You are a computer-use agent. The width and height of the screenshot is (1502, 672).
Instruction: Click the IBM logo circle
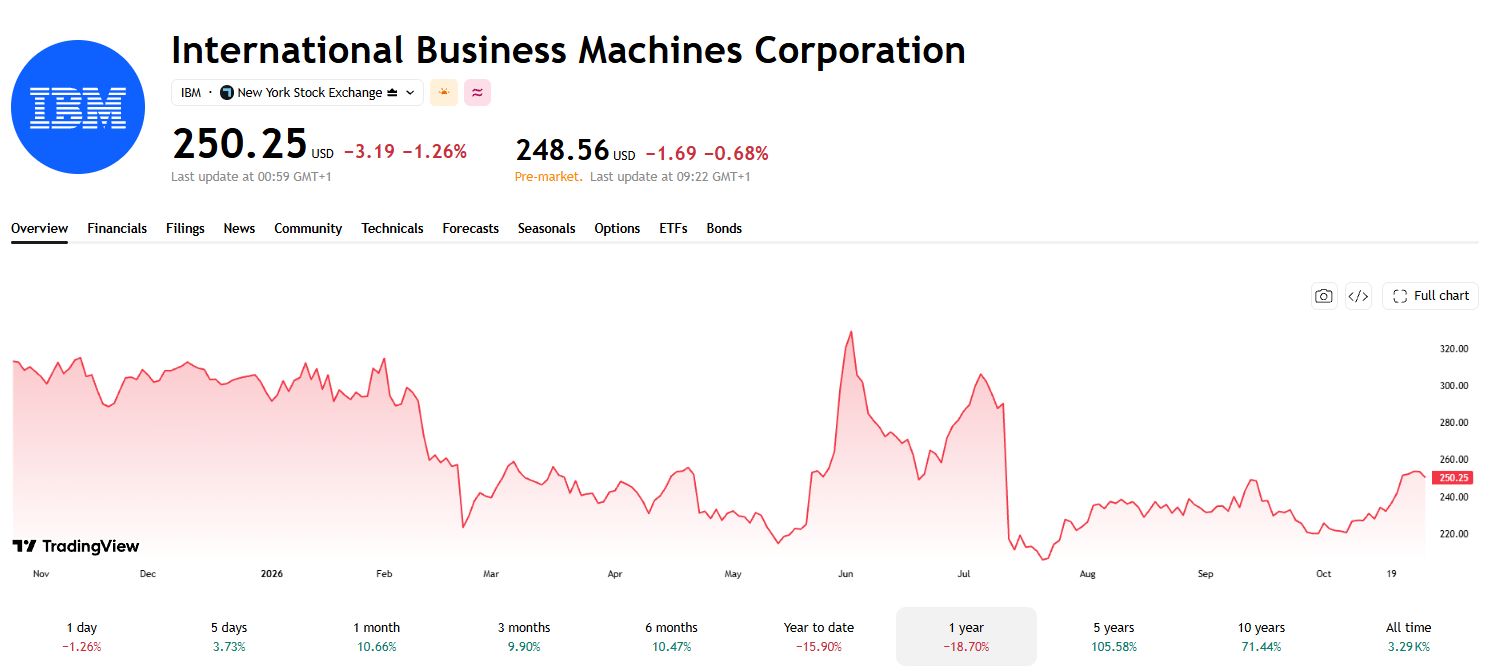pyautogui.click(x=78, y=107)
